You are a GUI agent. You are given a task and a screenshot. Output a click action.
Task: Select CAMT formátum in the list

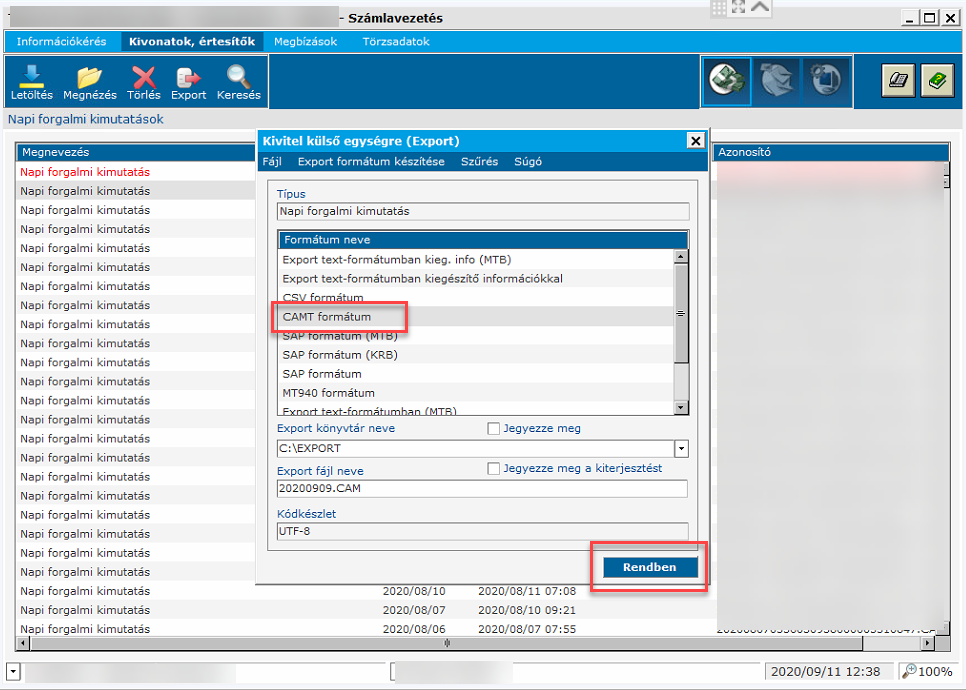(476, 317)
